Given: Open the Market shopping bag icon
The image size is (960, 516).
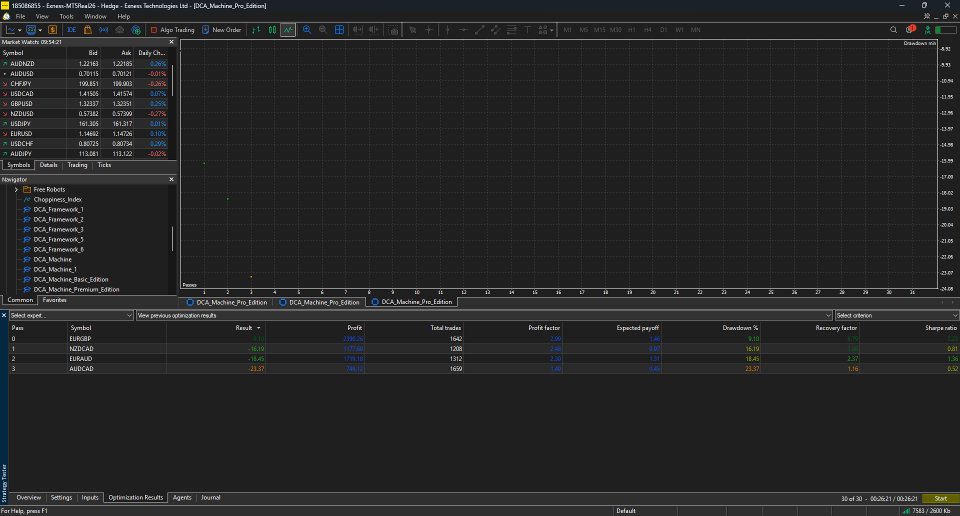Looking at the screenshot, I should click(x=88, y=29).
